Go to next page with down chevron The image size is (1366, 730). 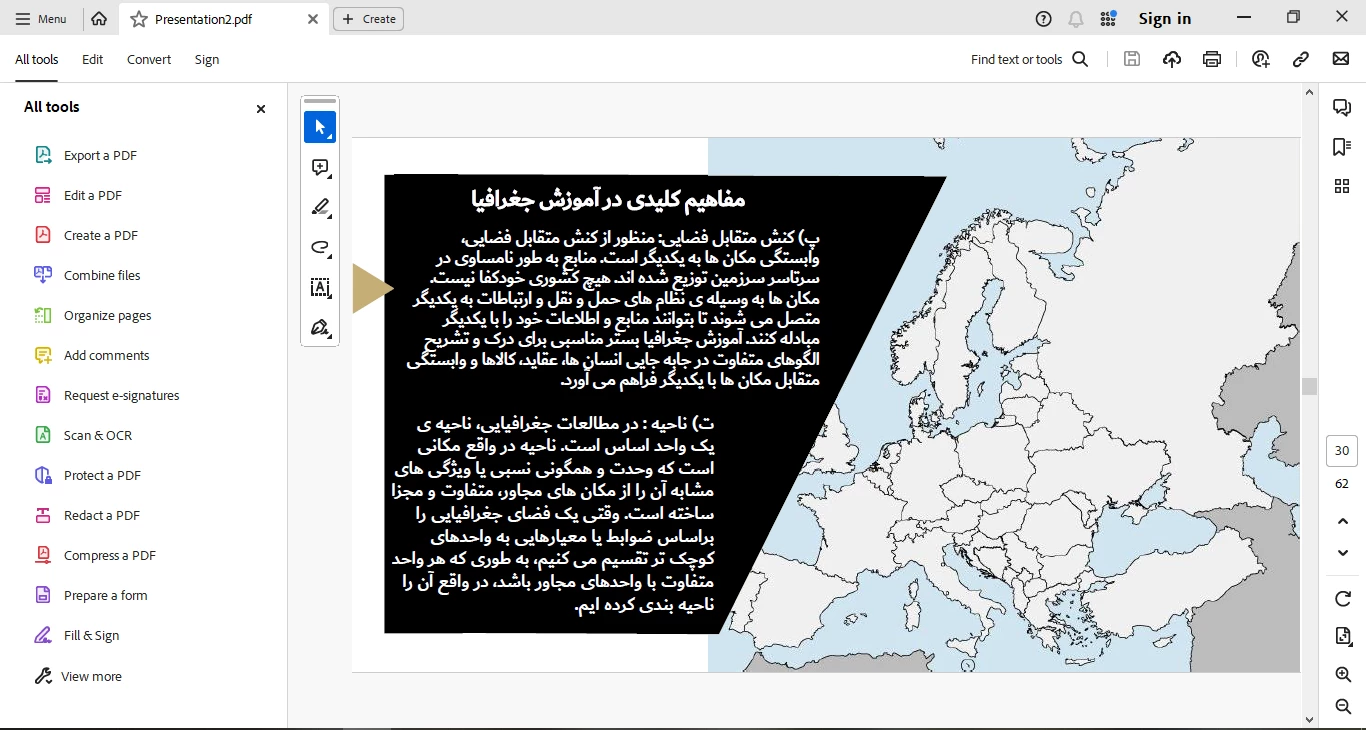click(1343, 553)
